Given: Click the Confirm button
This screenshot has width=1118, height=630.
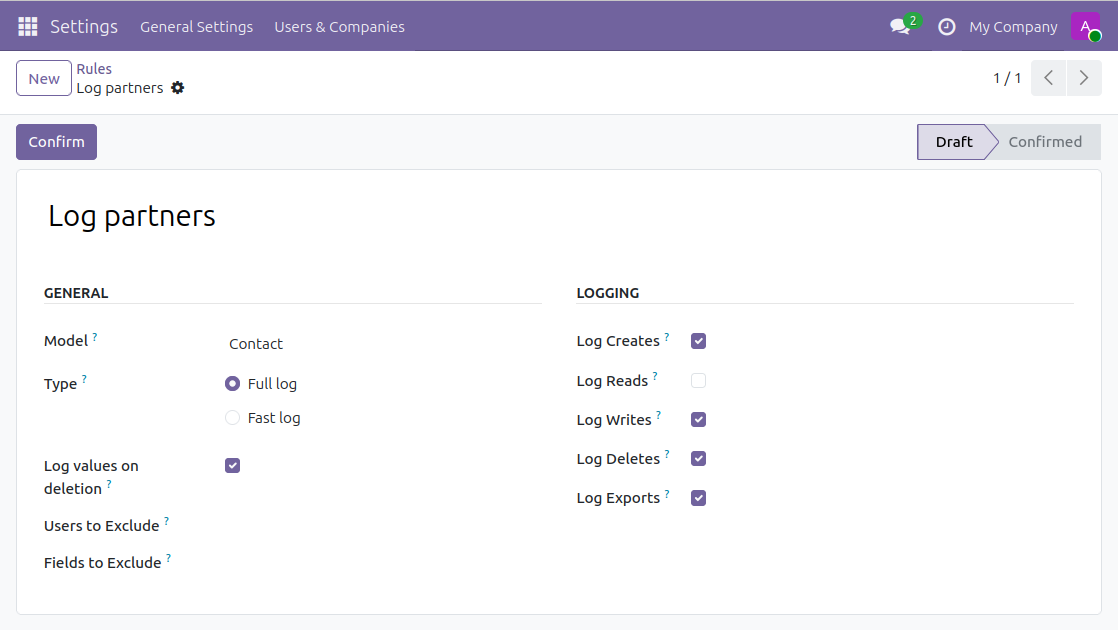Looking at the screenshot, I should (56, 142).
